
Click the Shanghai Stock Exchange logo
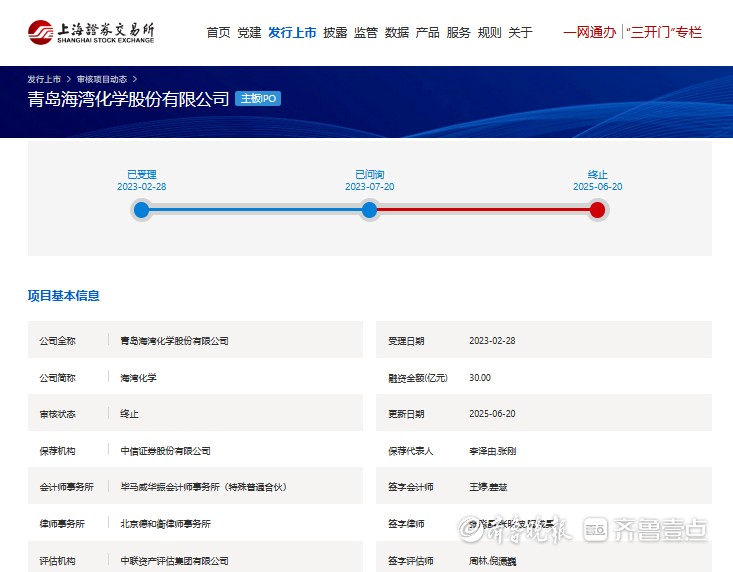click(91, 32)
